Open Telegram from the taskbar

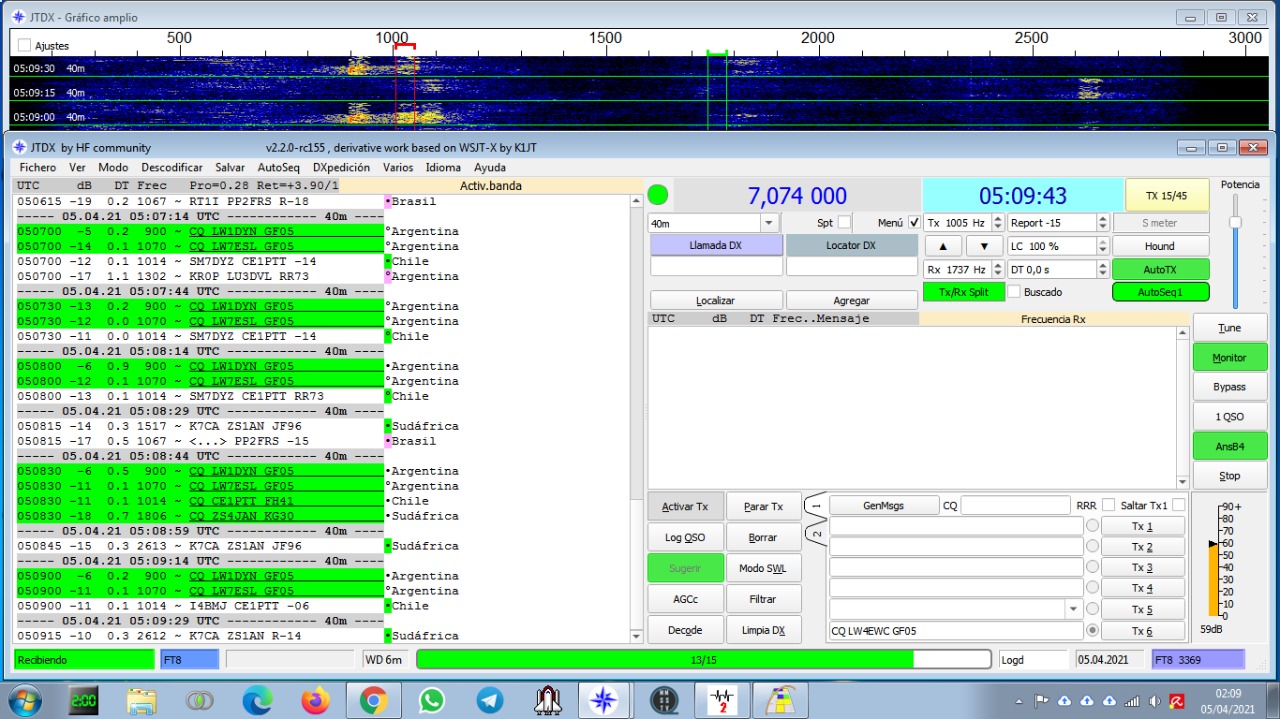coord(490,701)
